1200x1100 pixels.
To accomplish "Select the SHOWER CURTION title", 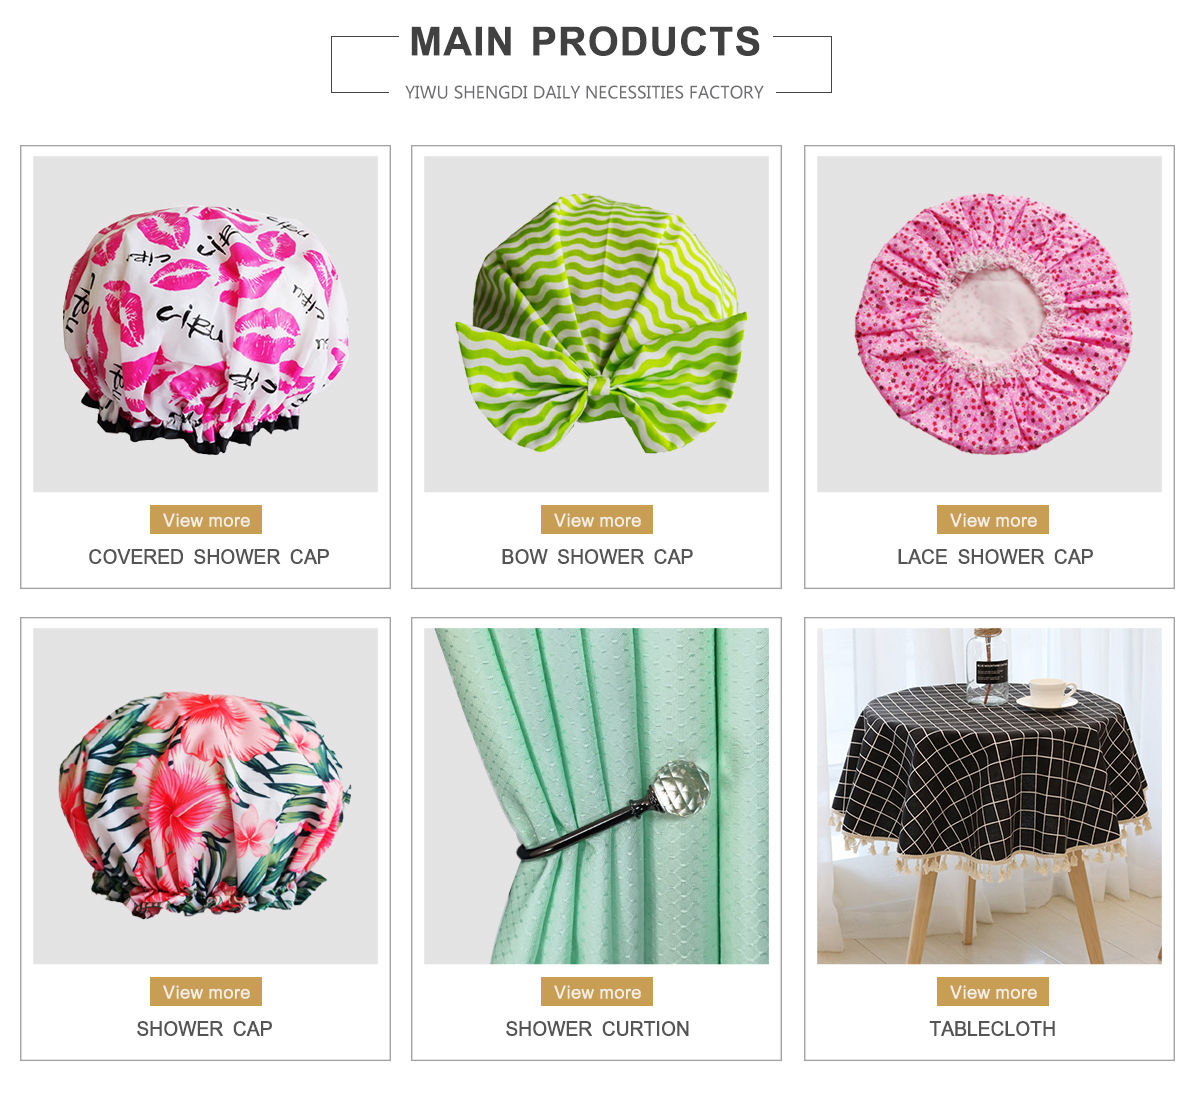I will [x=597, y=1029].
